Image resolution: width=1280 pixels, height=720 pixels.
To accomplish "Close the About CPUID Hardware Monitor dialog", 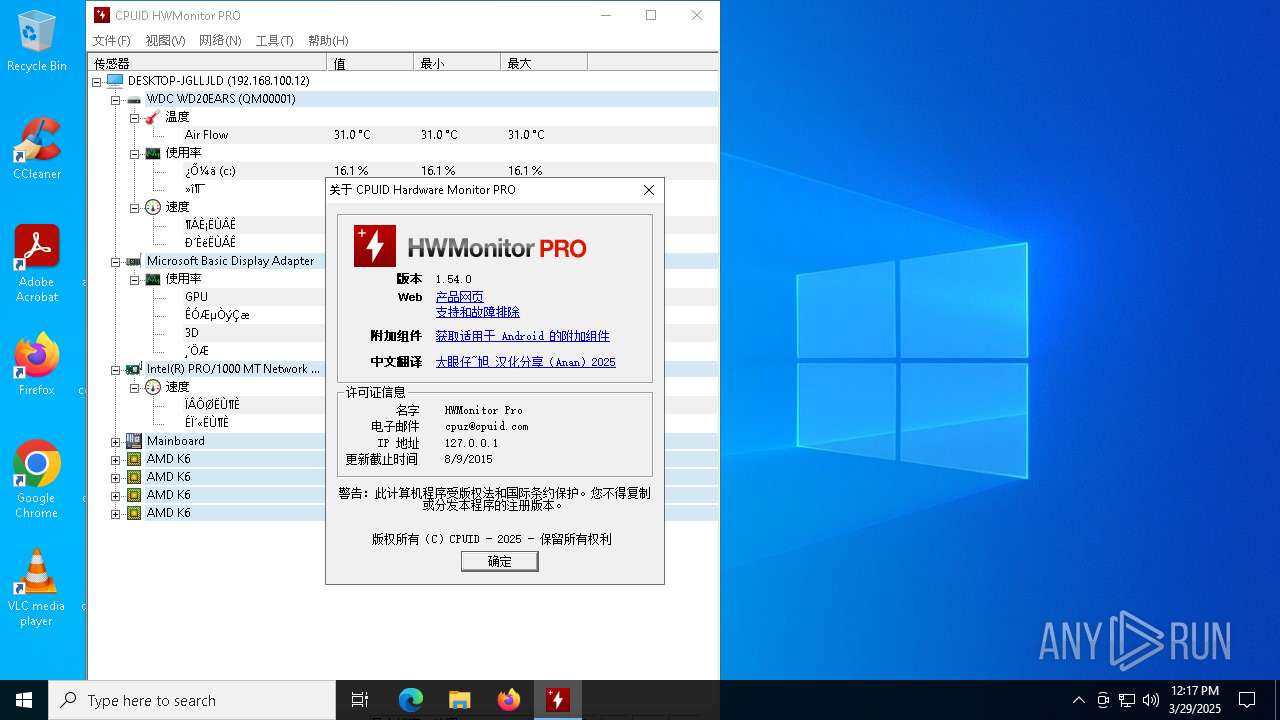I will [649, 190].
